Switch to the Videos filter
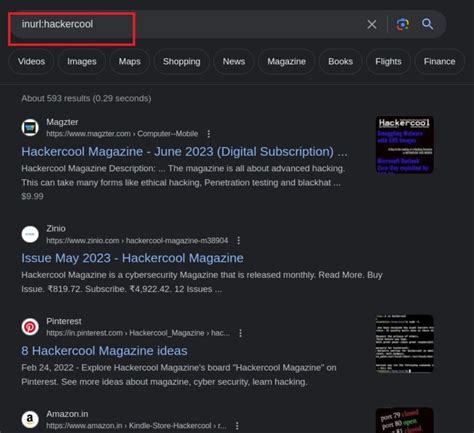Viewport: 474px width, 433px height. tap(31, 61)
